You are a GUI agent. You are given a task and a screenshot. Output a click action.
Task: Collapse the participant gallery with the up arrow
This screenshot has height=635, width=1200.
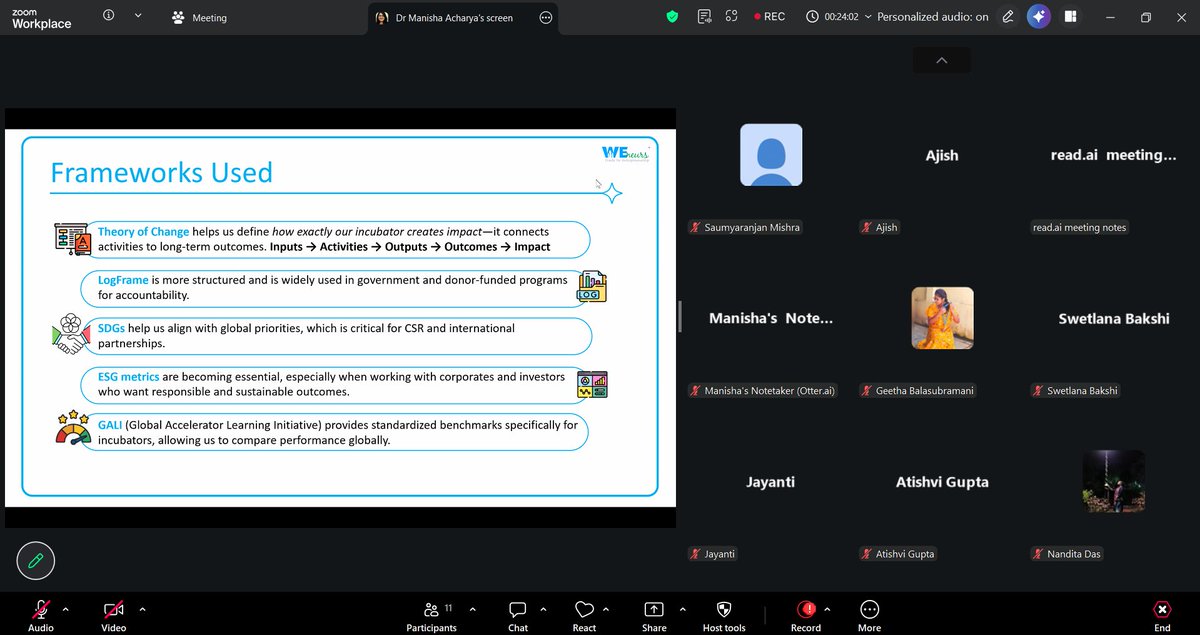(x=940, y=60)
